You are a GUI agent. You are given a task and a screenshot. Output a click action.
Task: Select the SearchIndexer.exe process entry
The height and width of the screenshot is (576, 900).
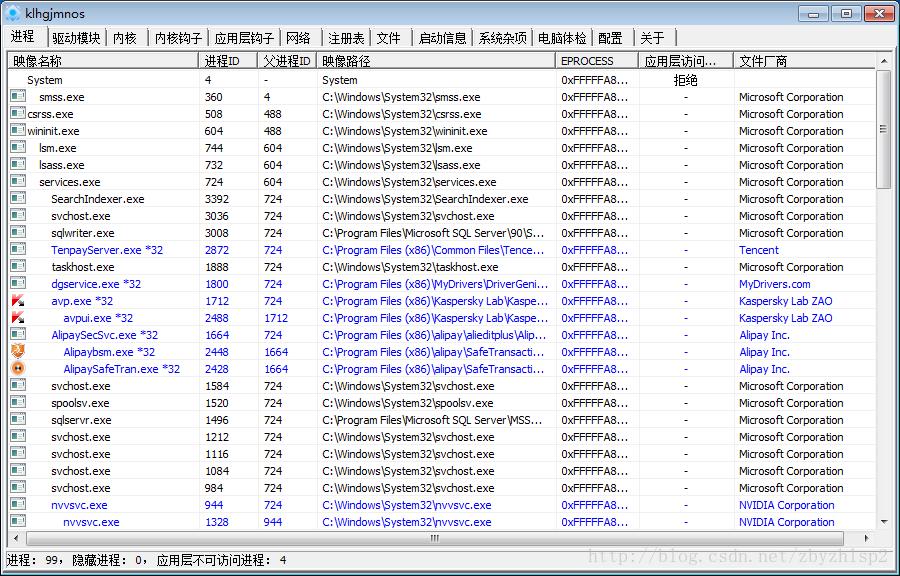pyautogui.click(x=97, y=199)
